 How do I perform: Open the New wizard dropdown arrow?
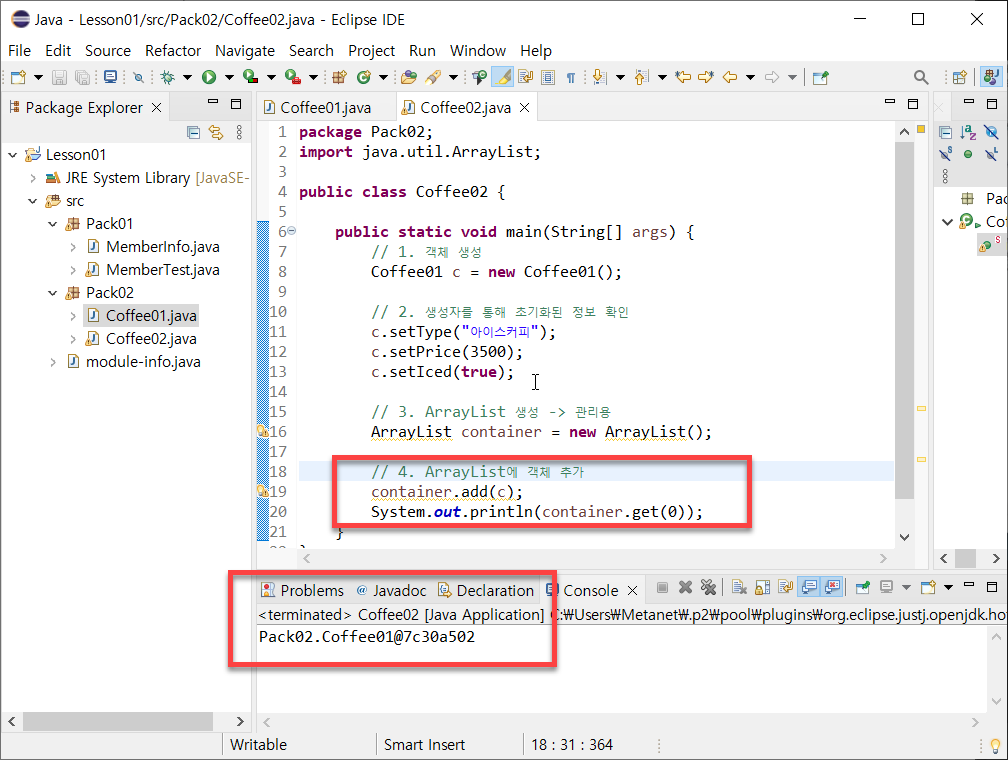[39, 77]
